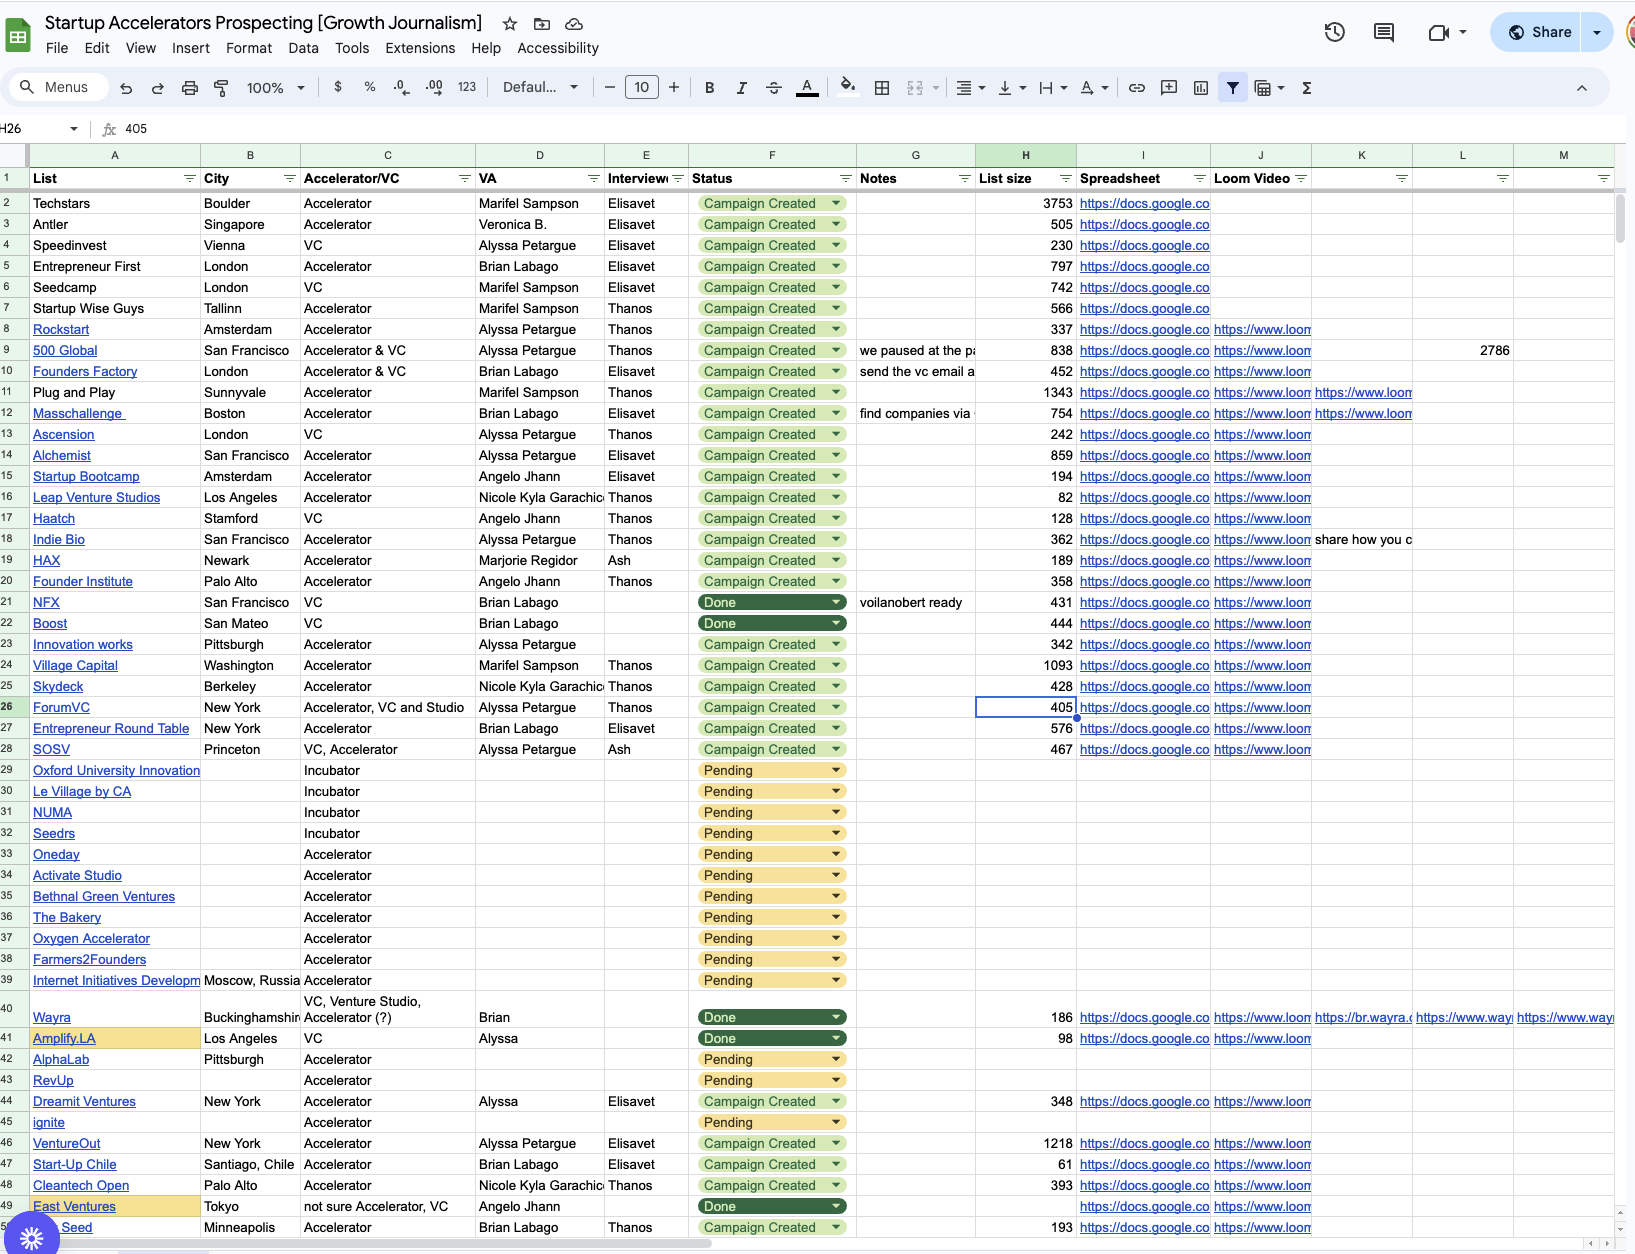
Task: Check cloud save status icon
Action: [574, 24]
